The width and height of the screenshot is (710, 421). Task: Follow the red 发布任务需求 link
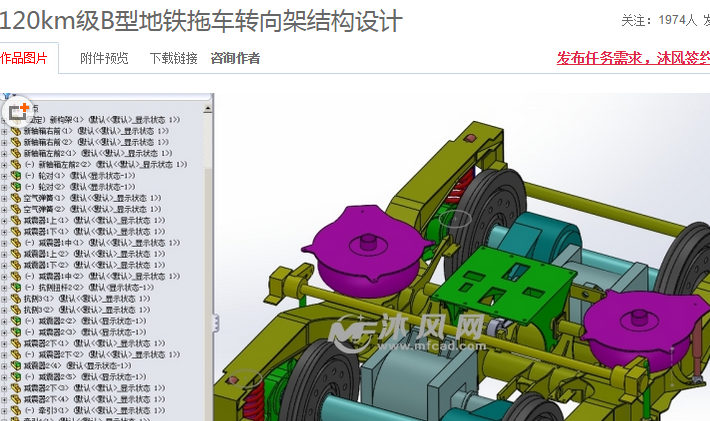633,58
